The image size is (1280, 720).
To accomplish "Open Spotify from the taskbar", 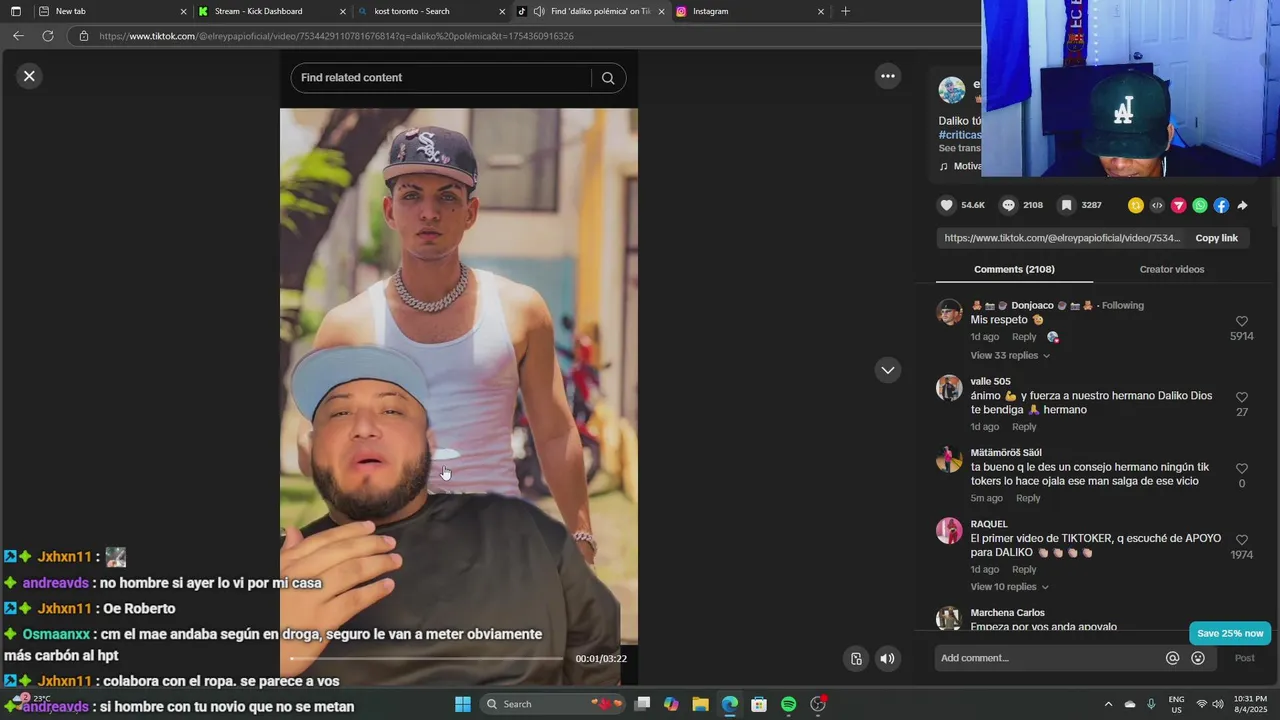I will (788, 704).
